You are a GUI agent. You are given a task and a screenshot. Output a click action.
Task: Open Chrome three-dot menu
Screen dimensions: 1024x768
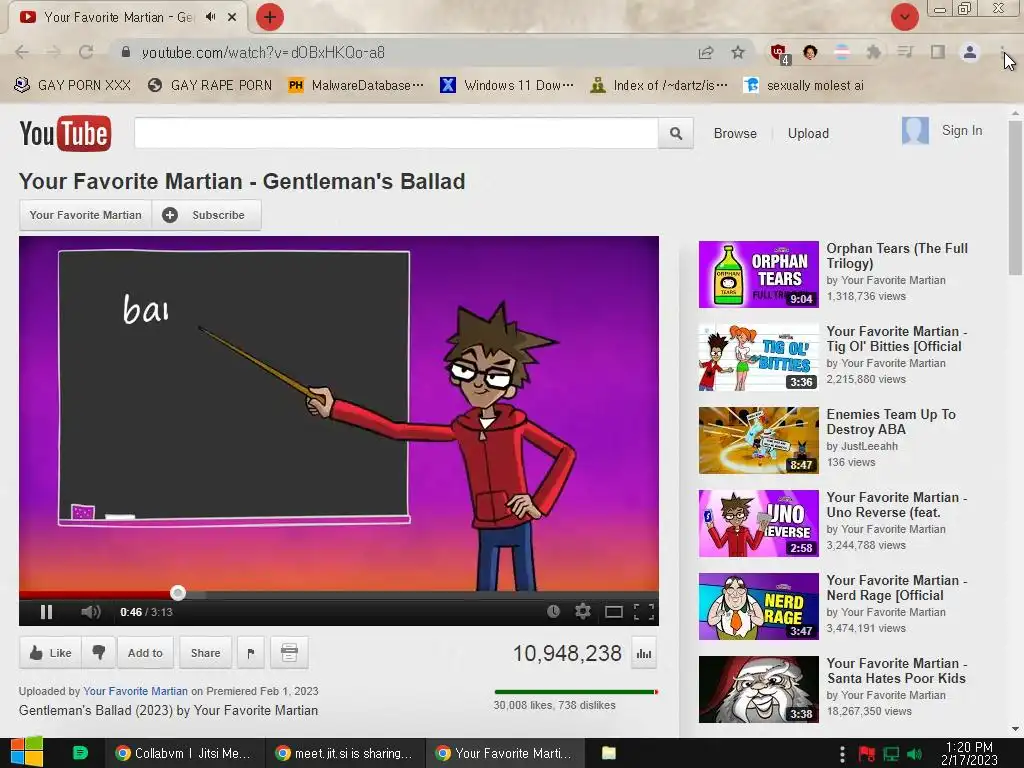tap(1002, 52)
